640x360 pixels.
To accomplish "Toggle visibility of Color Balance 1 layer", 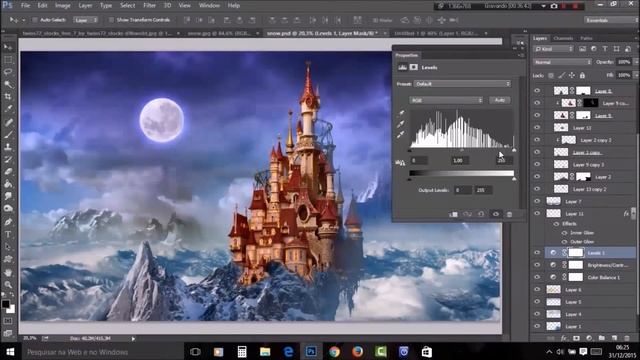I will (537, 277).
